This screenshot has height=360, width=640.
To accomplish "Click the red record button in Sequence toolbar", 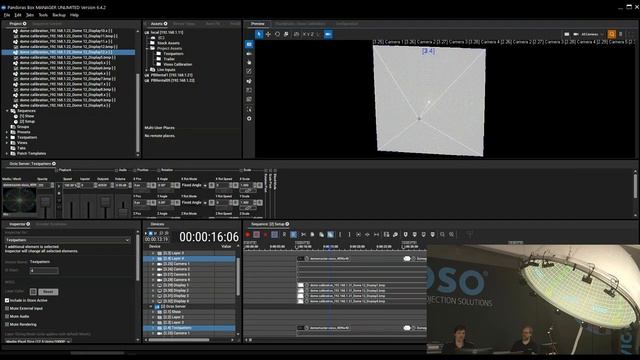I will pos(247,235).
